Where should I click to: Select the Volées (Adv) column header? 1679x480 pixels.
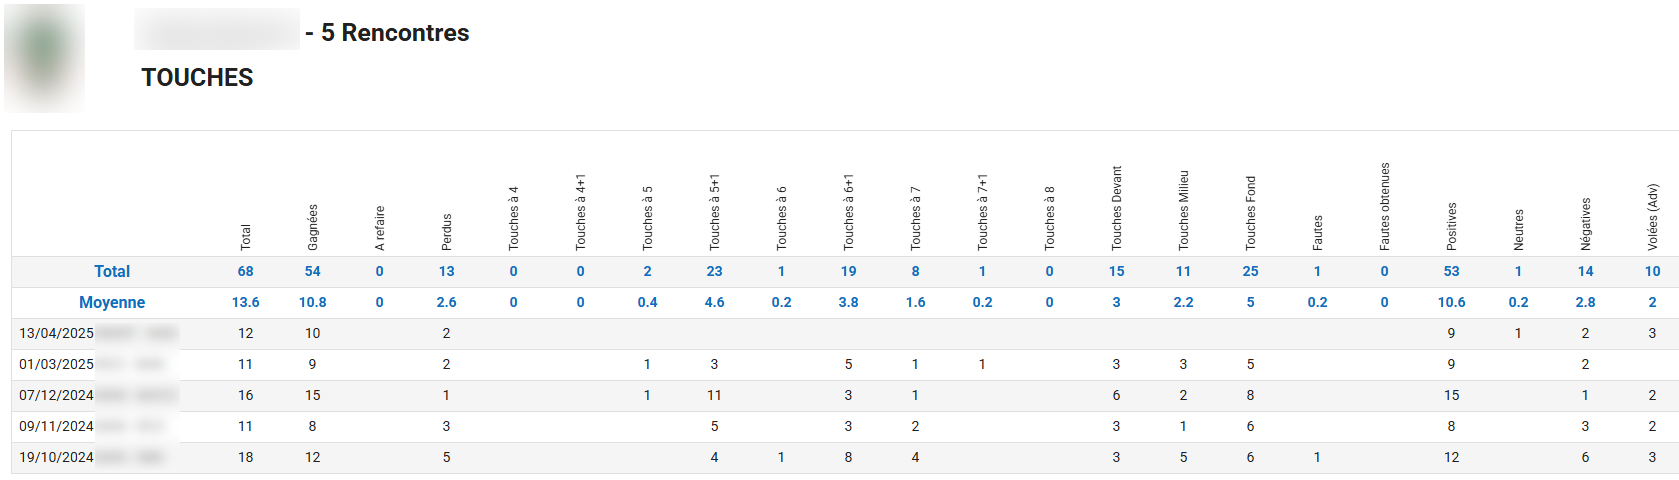pos(1653,216)
